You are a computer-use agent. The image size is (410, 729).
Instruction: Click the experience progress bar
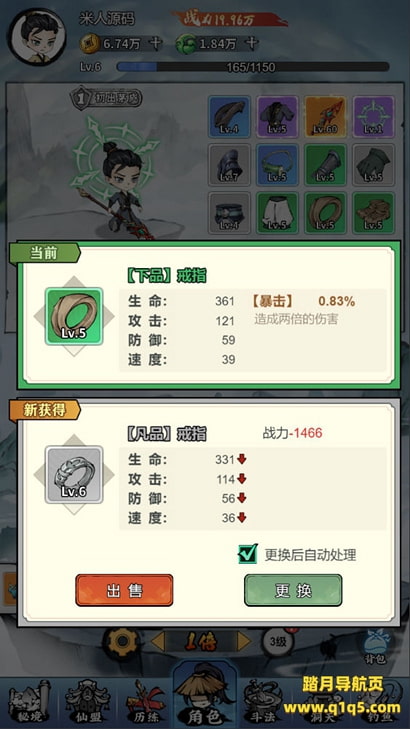coord(252,67)
